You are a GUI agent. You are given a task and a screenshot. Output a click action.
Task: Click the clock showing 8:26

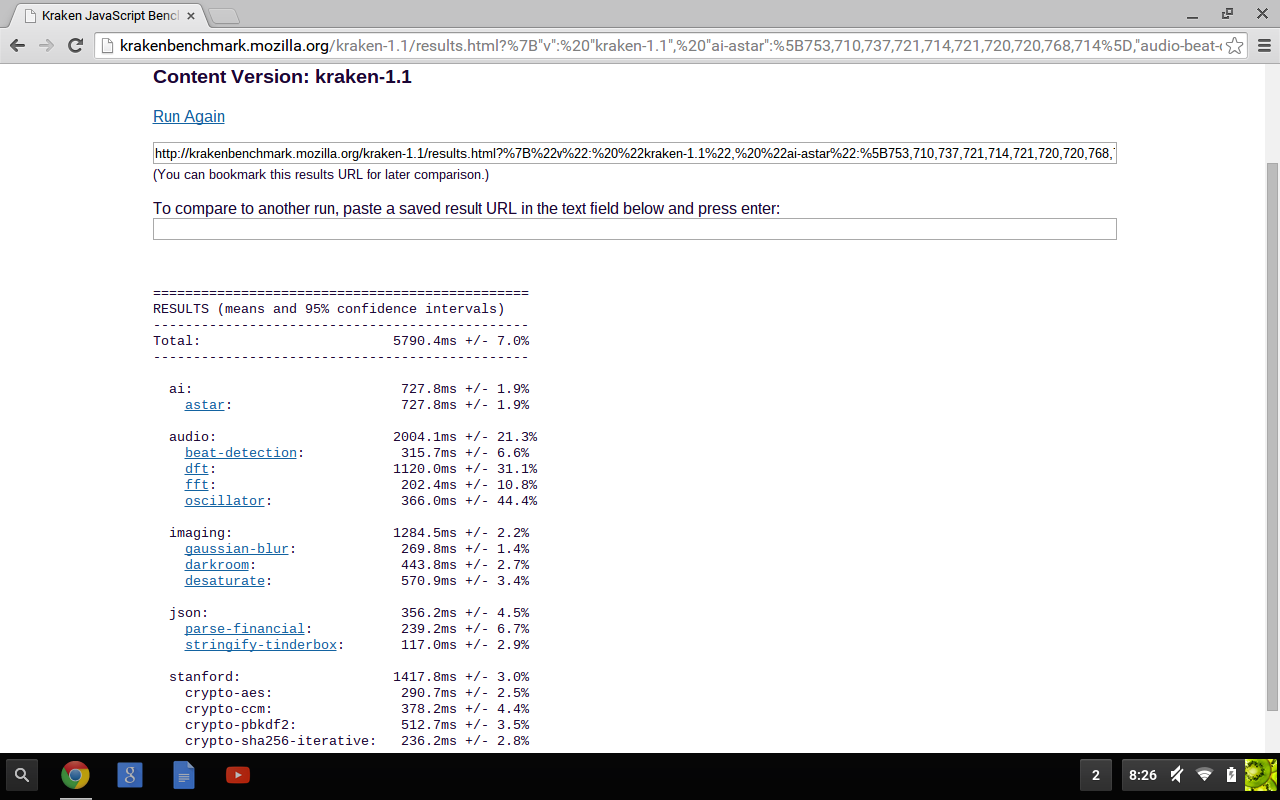coord(1142,775)
